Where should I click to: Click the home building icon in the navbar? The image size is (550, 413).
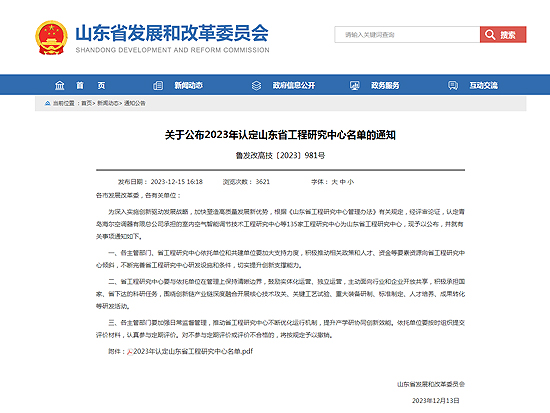coord(60,85)
